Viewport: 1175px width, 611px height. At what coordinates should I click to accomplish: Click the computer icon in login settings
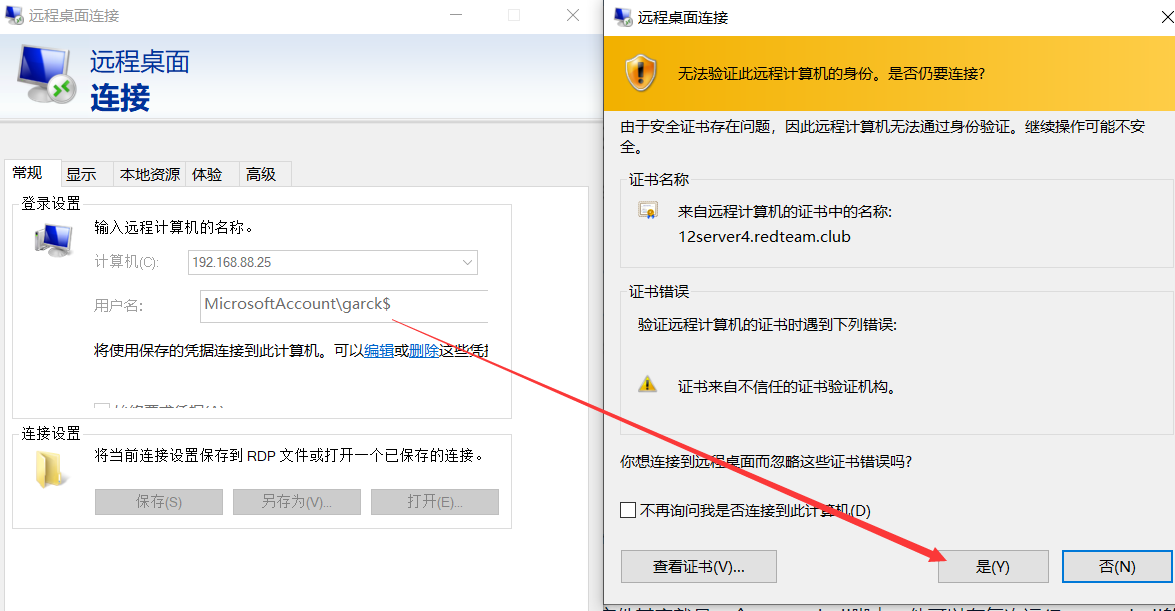point(53,241)
